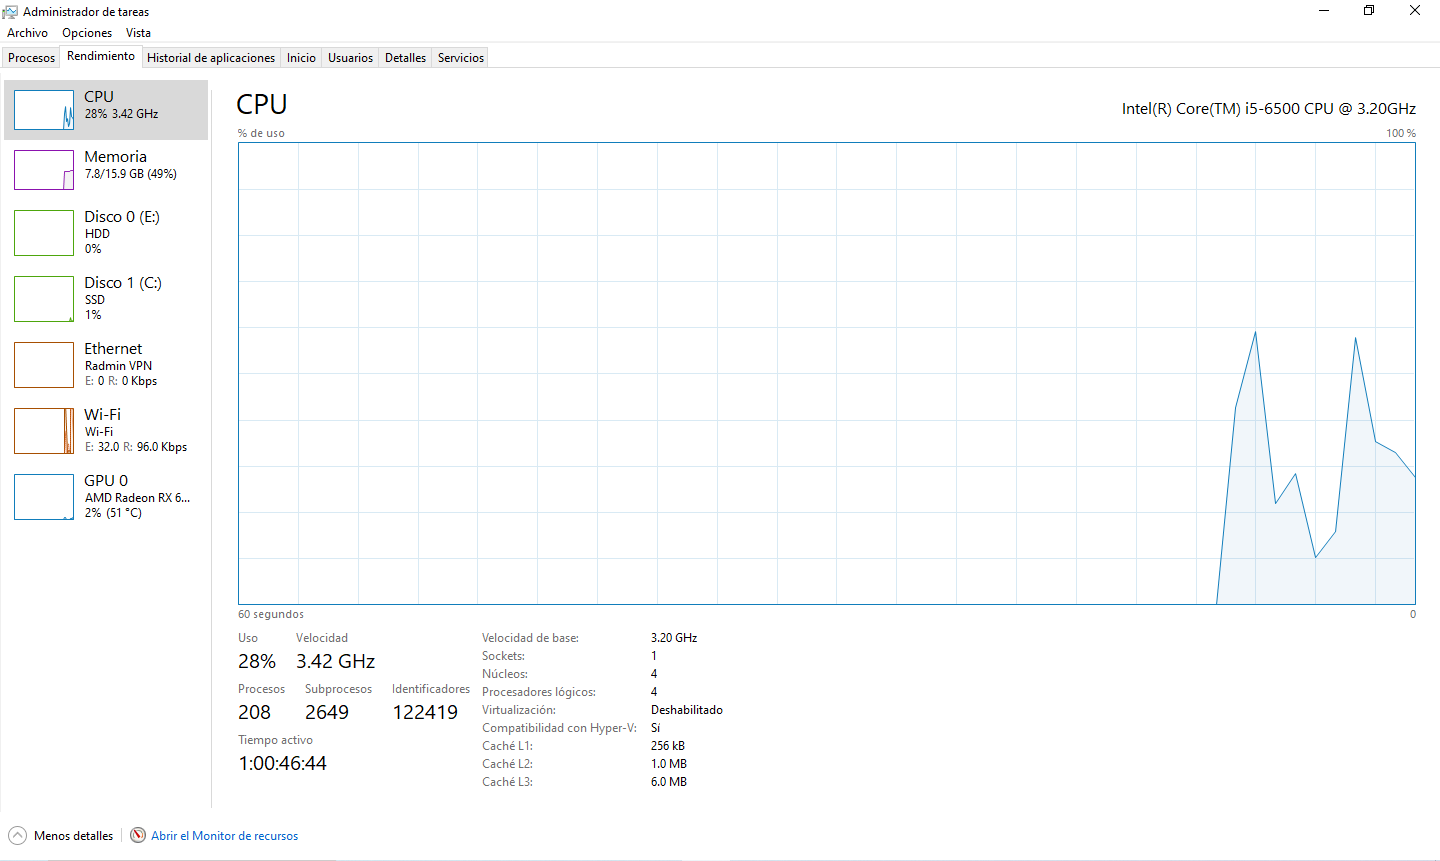Open Ethernet Radmin VPN graph icon
The width and height of the screenshot is (1440, 861).
(44, 365)
